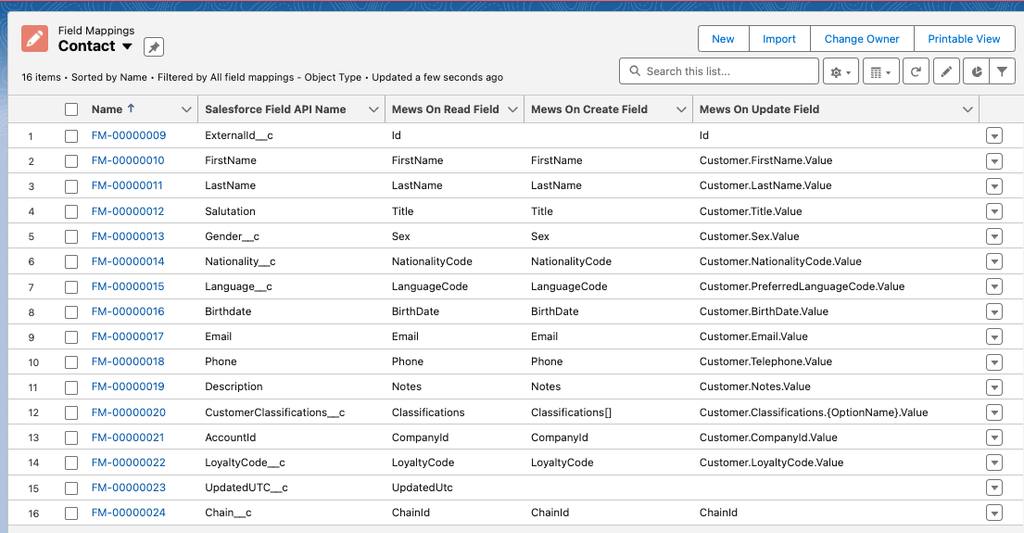Open Mews On Create Field column menu
The width and height of the screenshot is (1024, 533).
[x=681, y=110]
